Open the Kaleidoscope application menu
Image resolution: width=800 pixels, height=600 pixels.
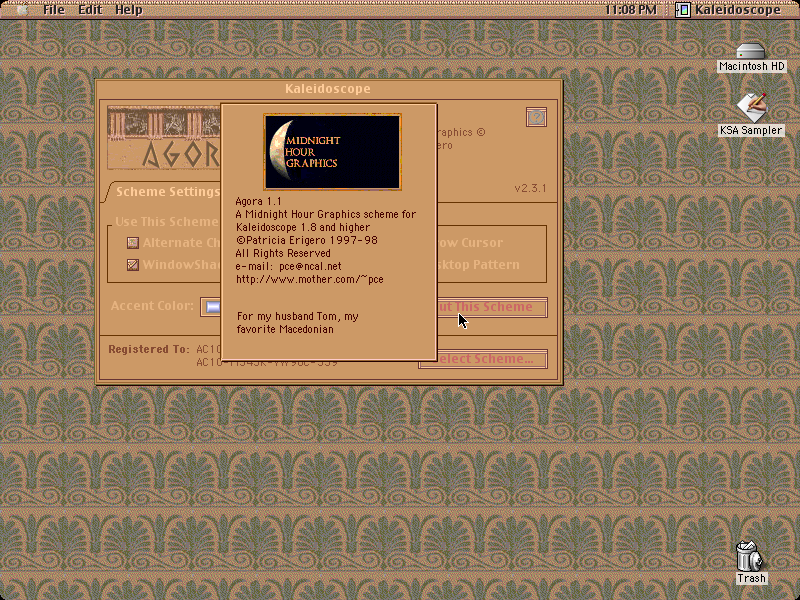tap(729, 10)
